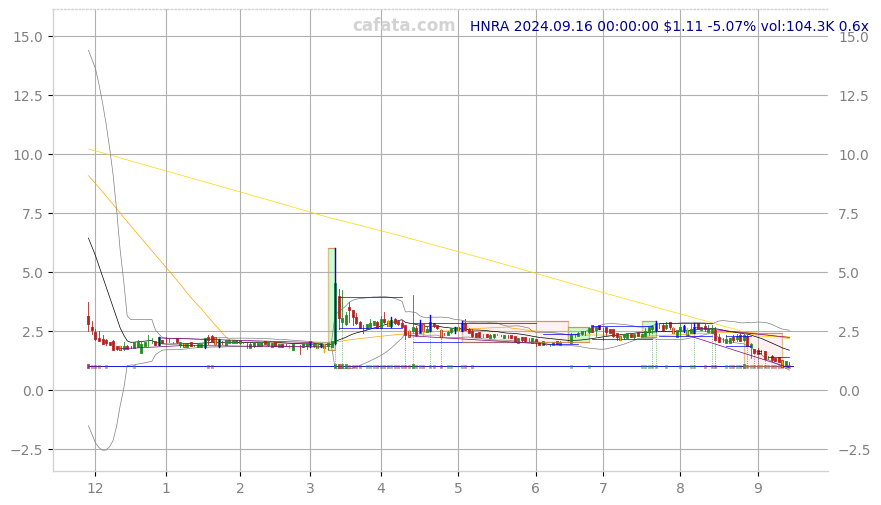881x505 pixels.
Task: Click the left axis label 15.0
Action: click(28, 37)
